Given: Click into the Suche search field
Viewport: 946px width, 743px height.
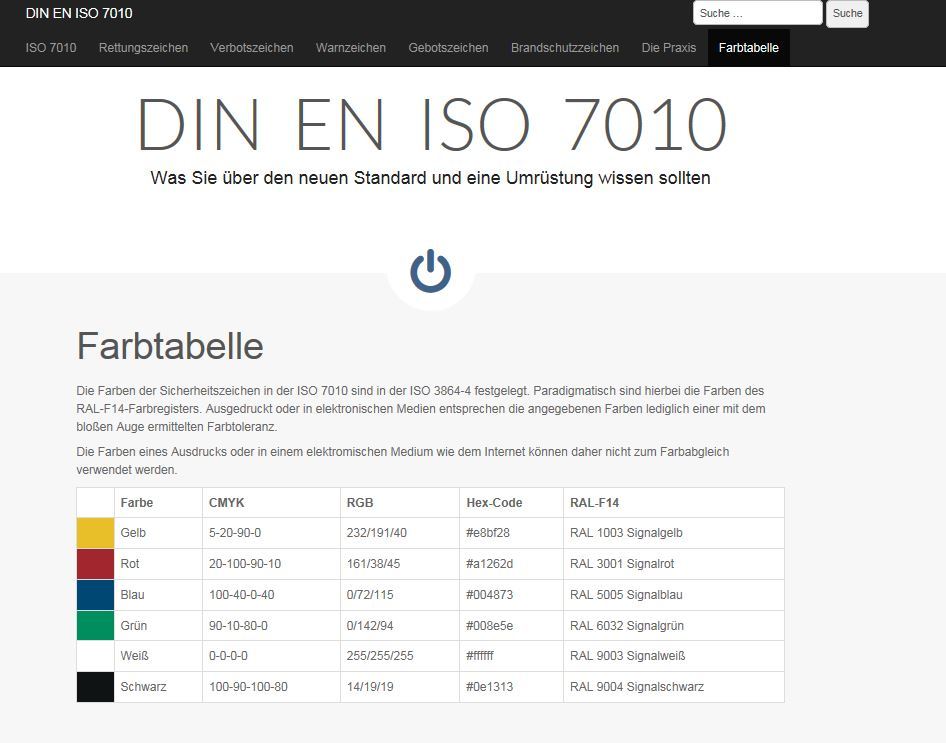Looking at the screenshot, I should pyautogui.click(x=757, y=13).
